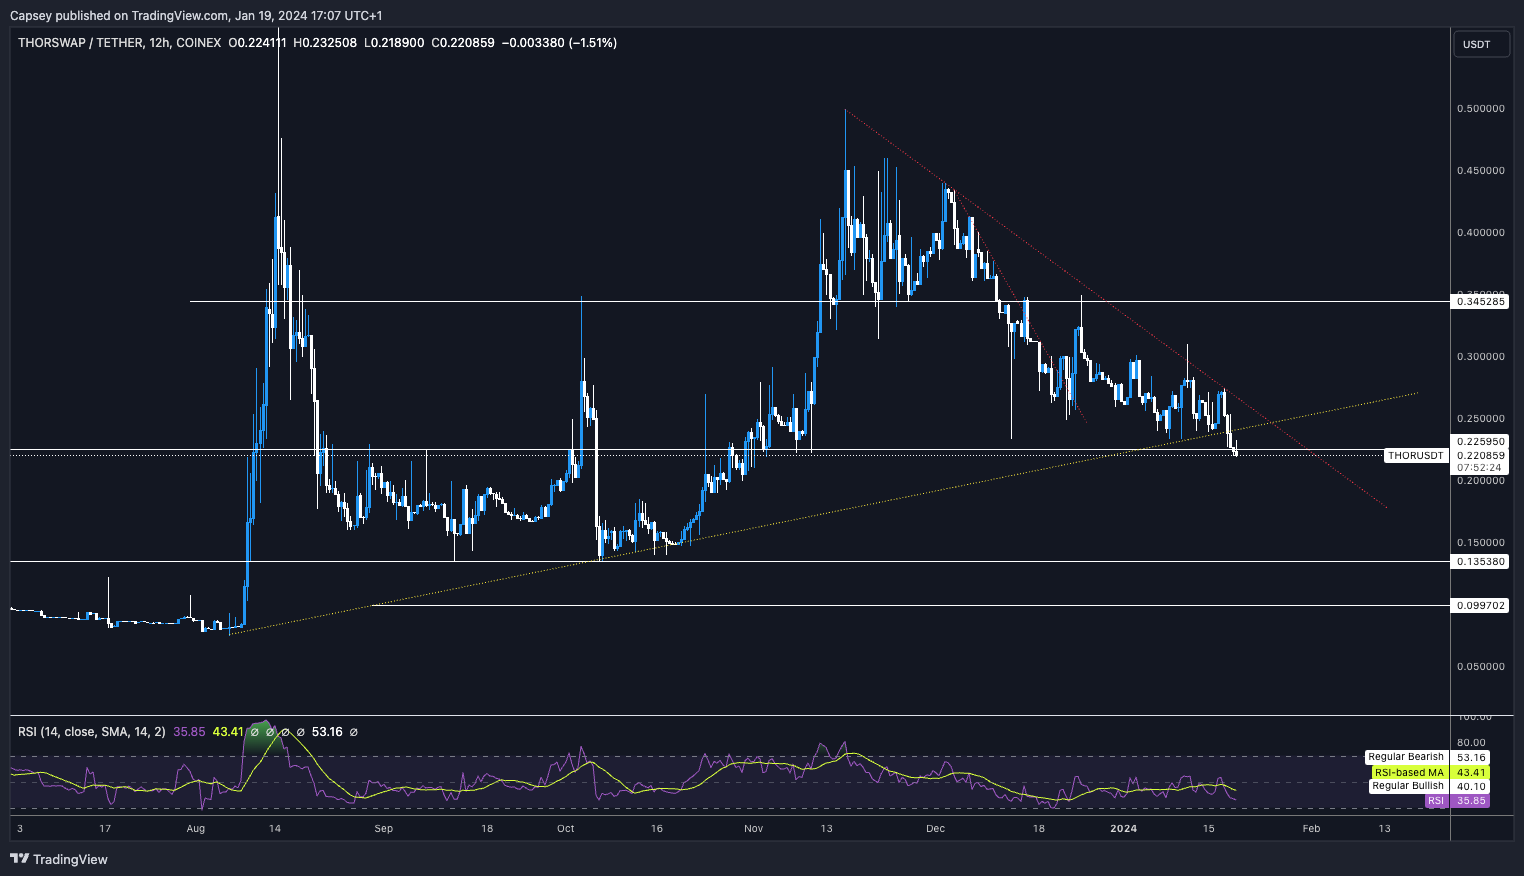The height and width of the screenshot is (876, 1524).
Task: Click the Regular Bullish RSI label
Action: tap(1407, 786)
